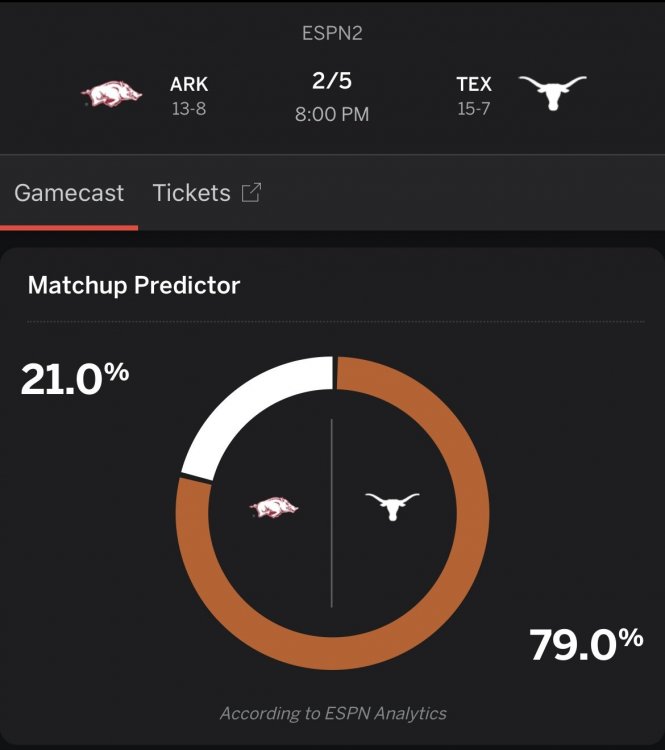Tap the 79.0% win probability figure
Screen dimensions: 665x750
[x=586, y=644]
